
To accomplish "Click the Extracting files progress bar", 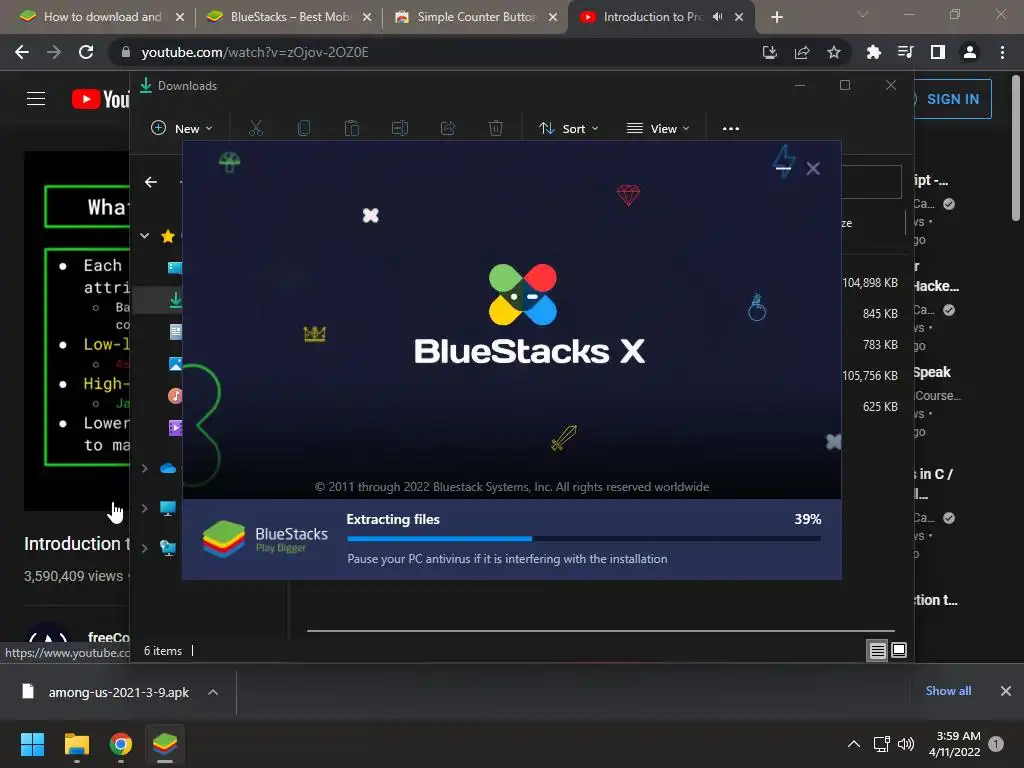I will [584, 539].
